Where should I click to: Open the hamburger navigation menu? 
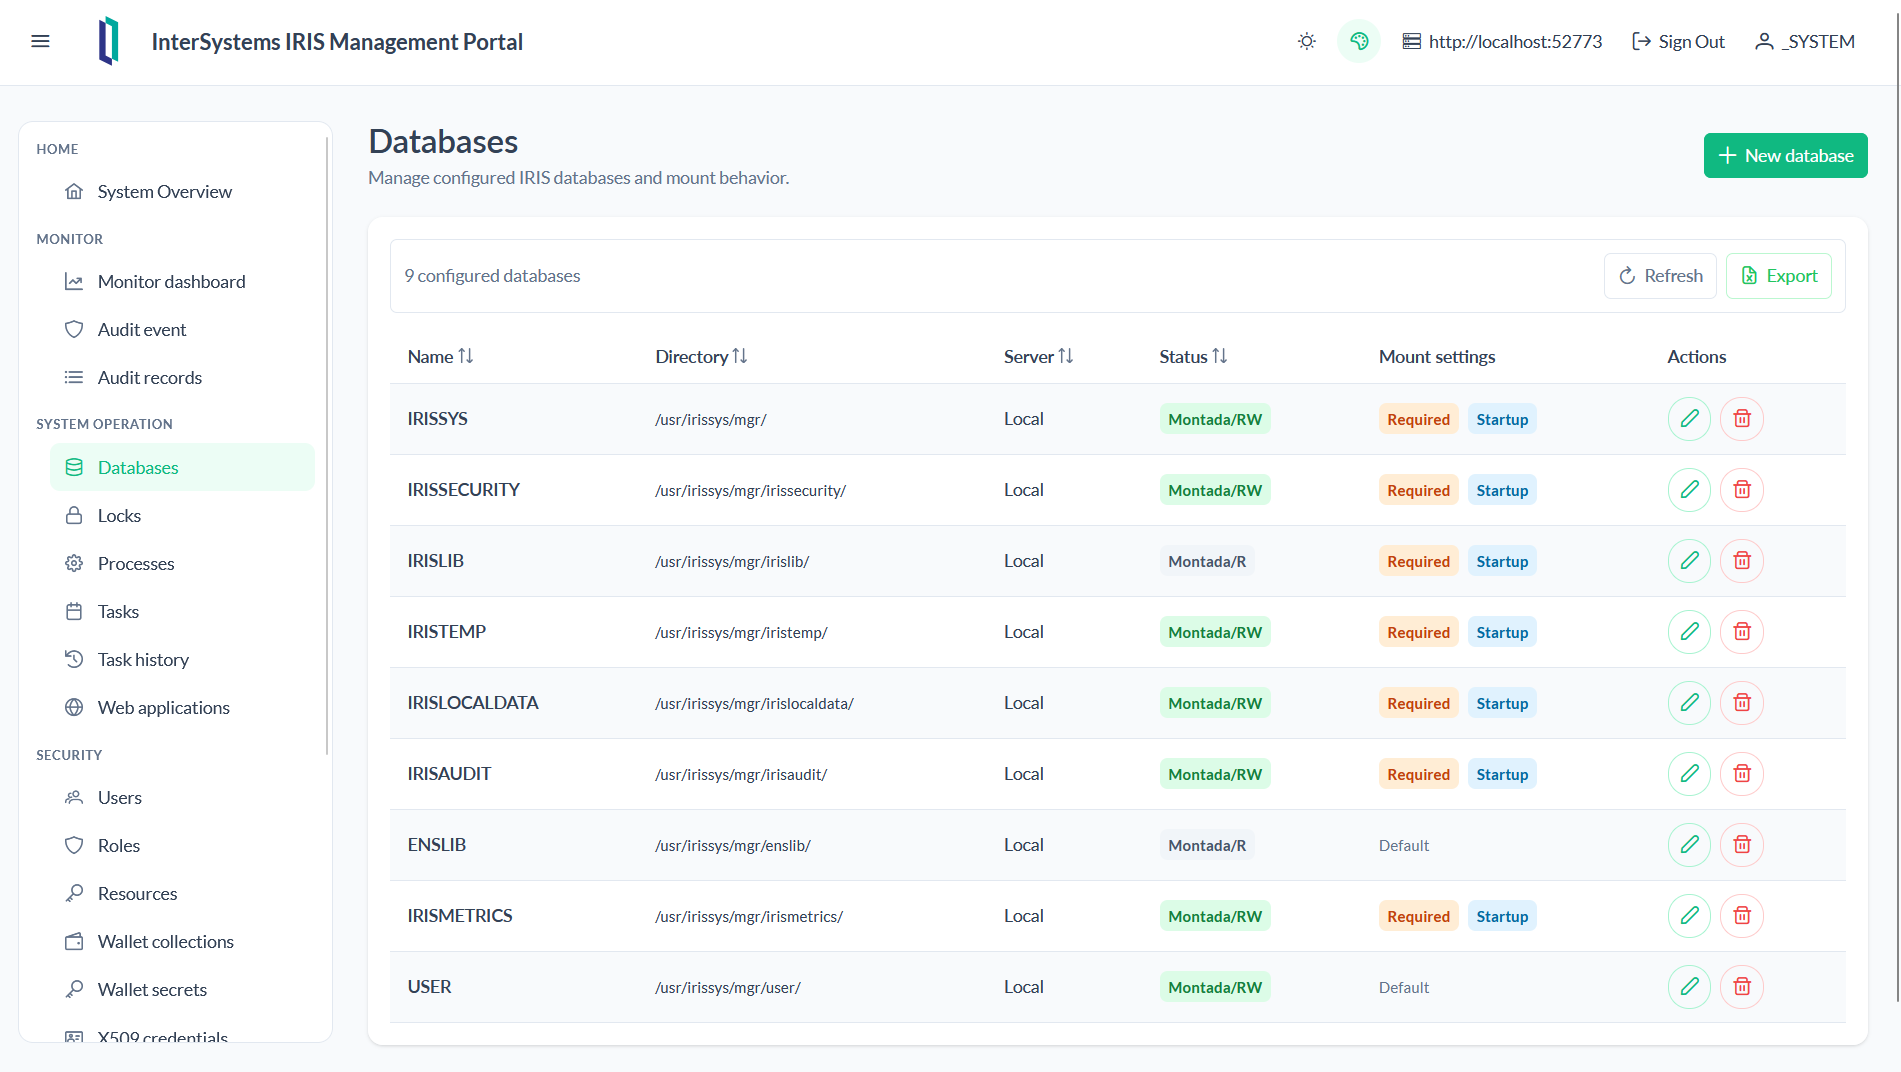pyautogui.click(x=40, y=41)
